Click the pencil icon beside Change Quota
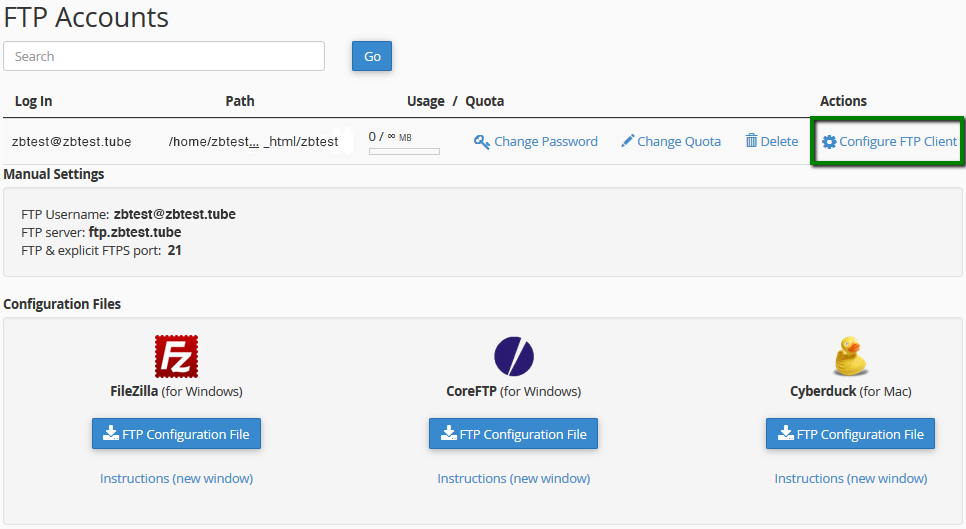This screenshot has height=529, width=966. coord(628,142)
